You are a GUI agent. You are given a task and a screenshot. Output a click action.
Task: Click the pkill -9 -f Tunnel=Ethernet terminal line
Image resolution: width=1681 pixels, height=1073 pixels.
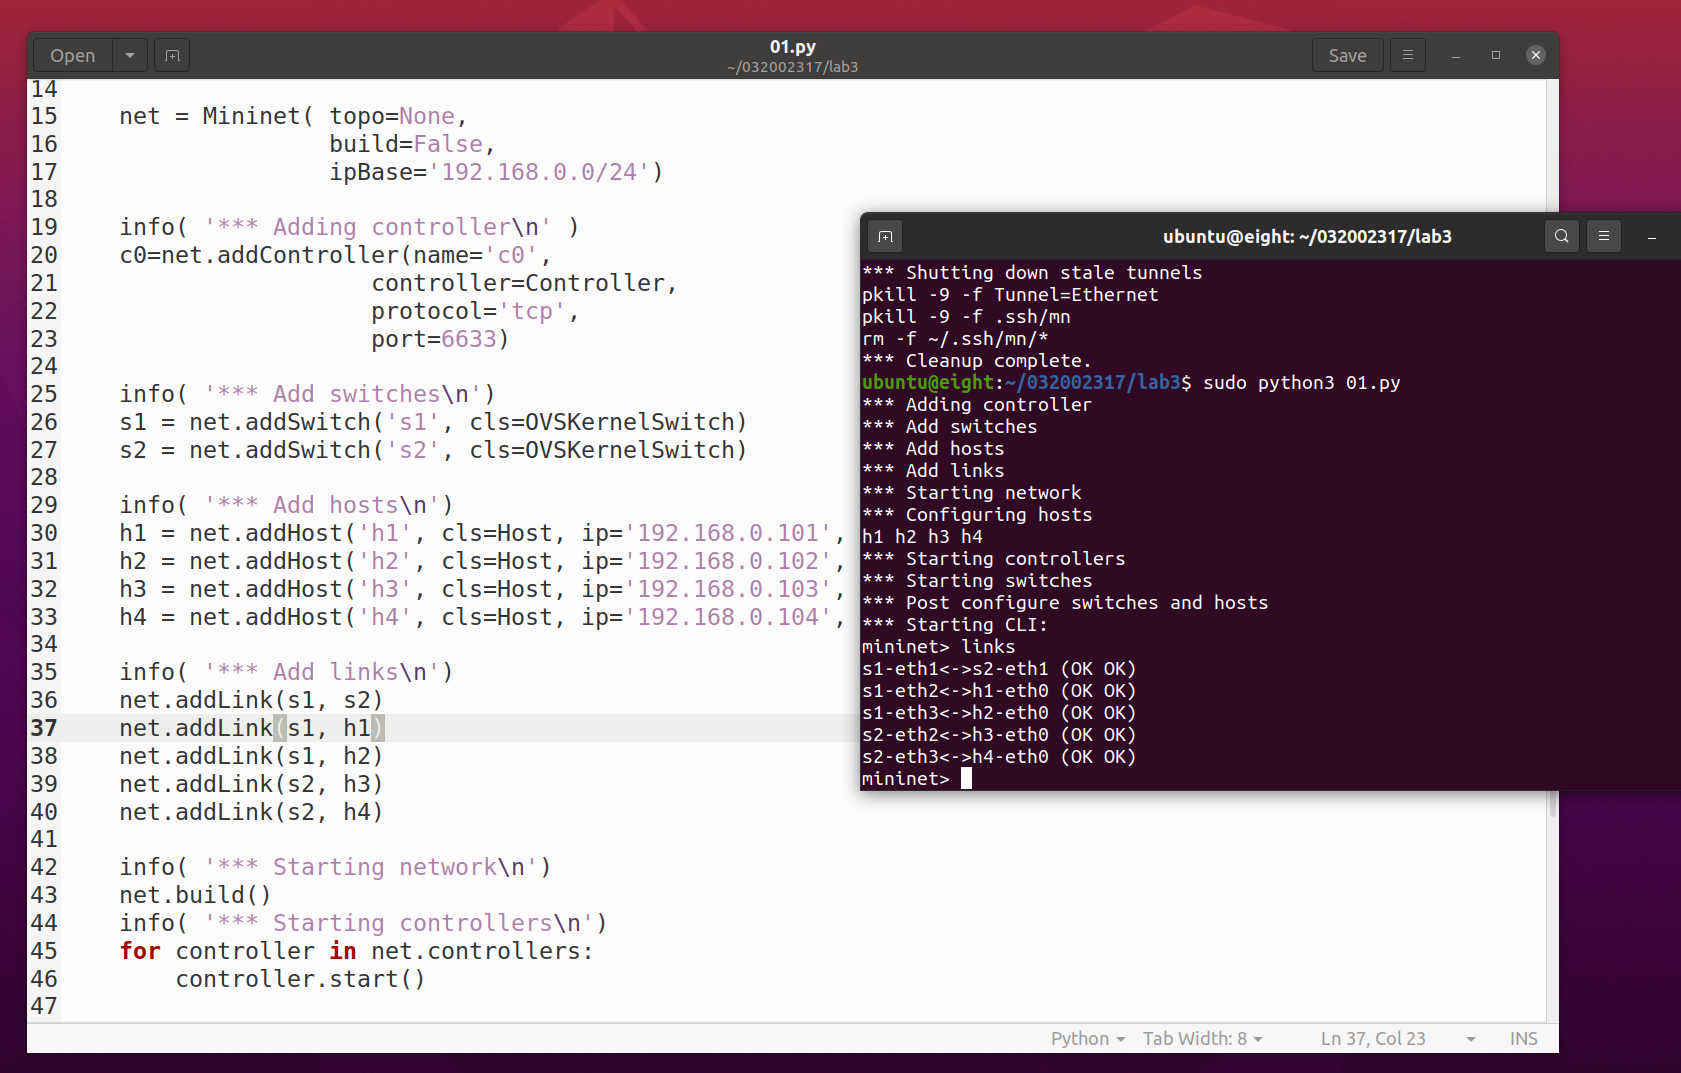click(x=1010, y=295)
